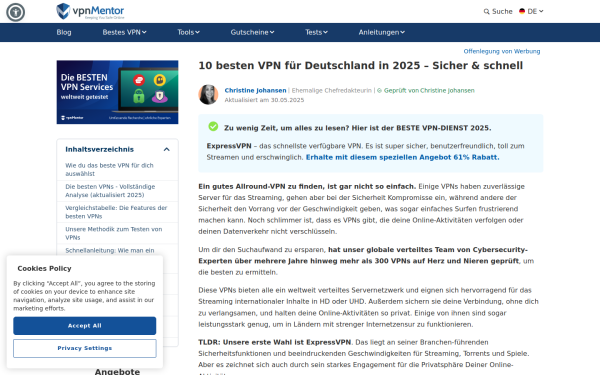
Task: Click the green checkmark icon in highlight box
Action: click(213, 126)
